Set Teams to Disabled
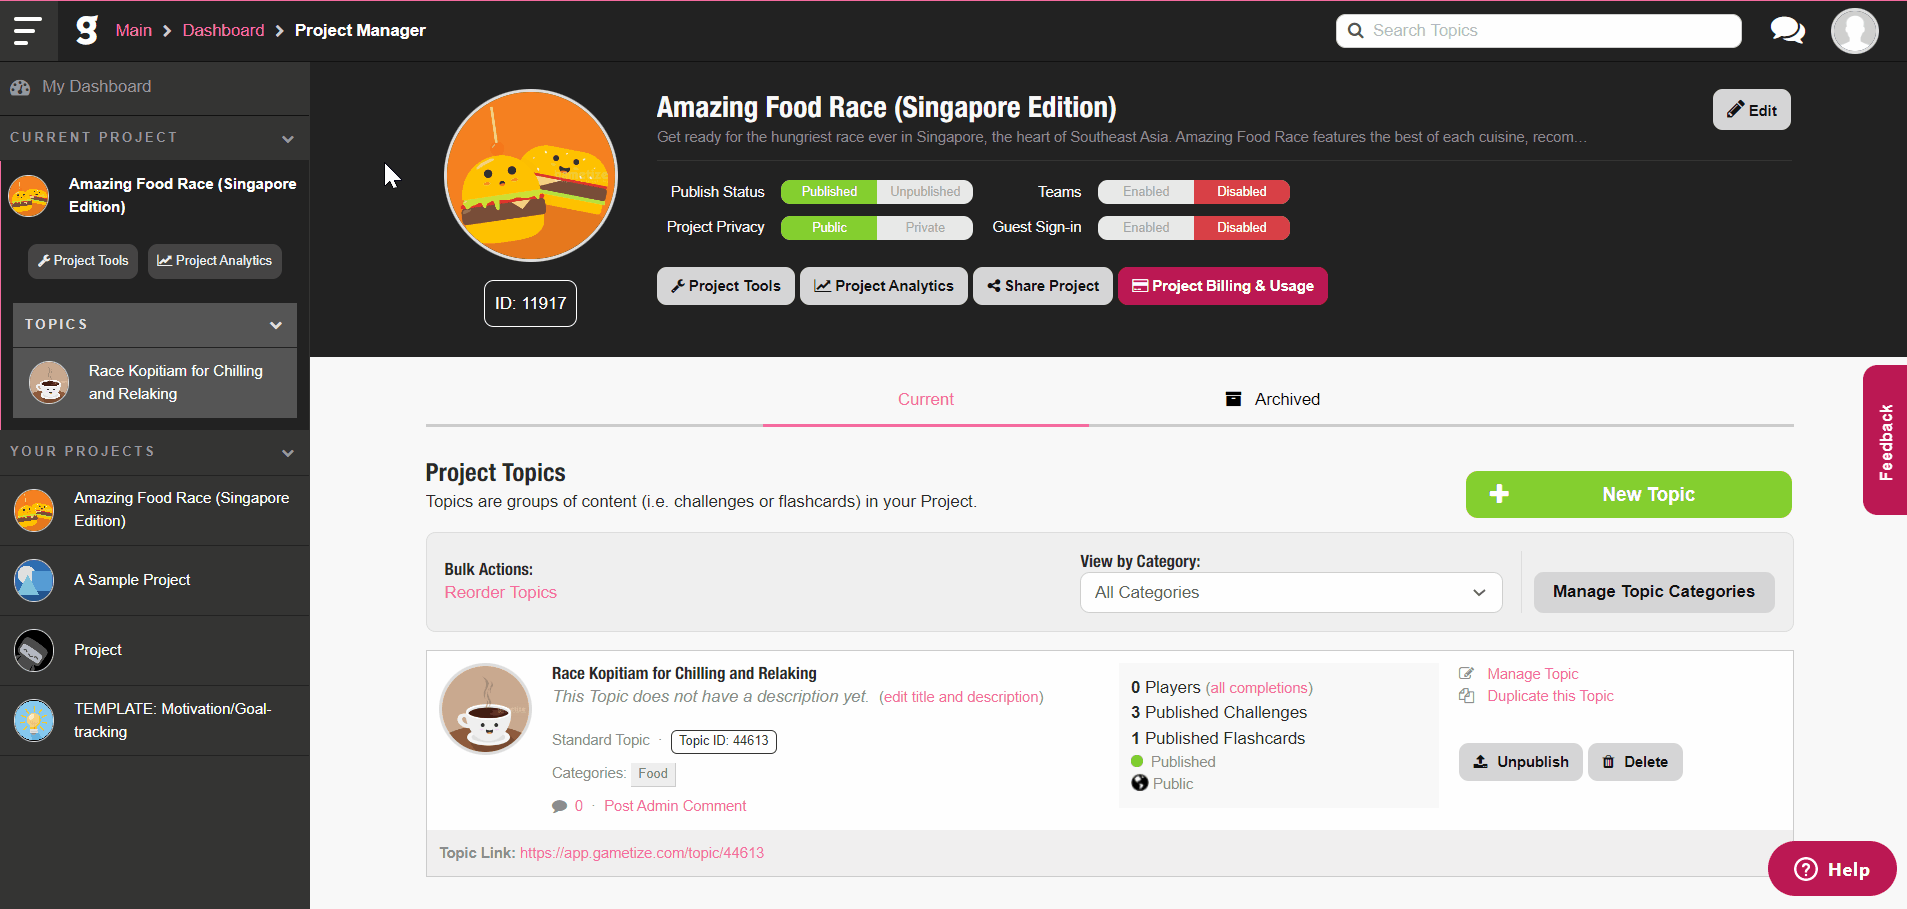This screenshot has height=909, width=1907. 1242,191
